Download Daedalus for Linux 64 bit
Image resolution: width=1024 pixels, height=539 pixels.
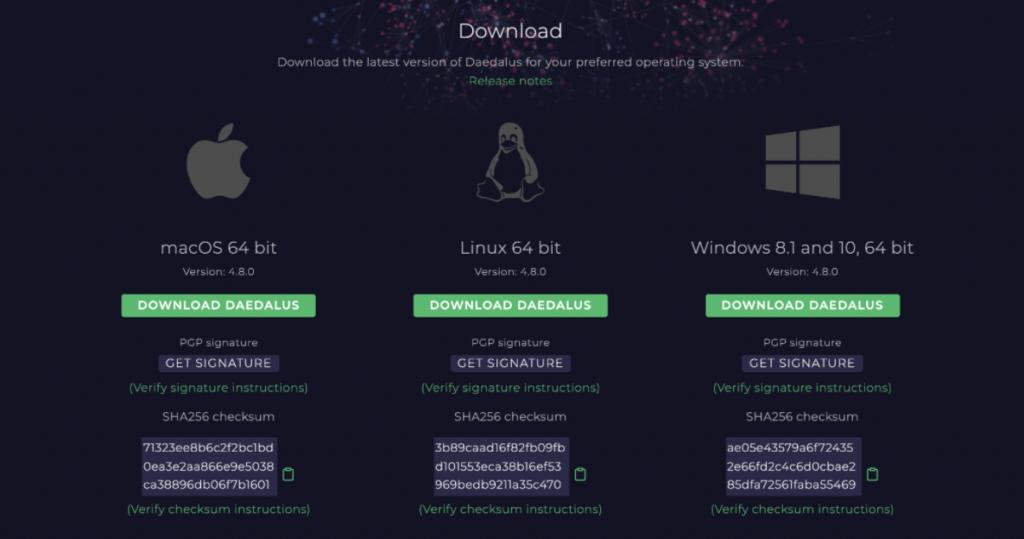pyautogui.click(x=510, y=305)
